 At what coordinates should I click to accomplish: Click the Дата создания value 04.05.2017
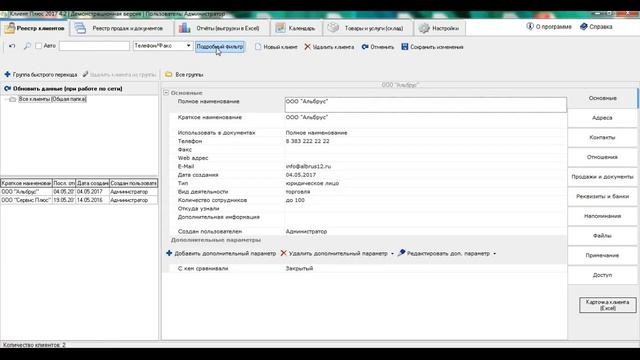click(x=300, y=175)
